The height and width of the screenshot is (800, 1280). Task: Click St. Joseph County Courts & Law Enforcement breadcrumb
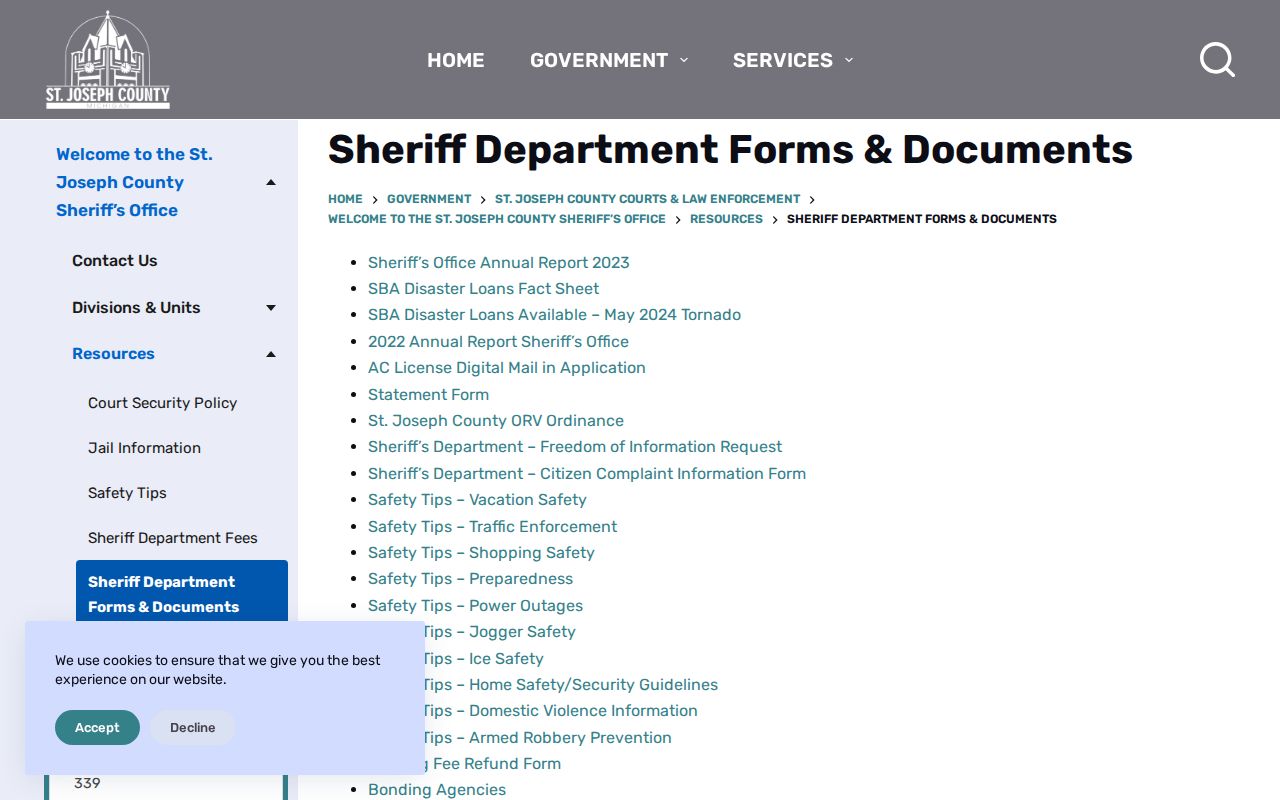(x=647, y=199)
